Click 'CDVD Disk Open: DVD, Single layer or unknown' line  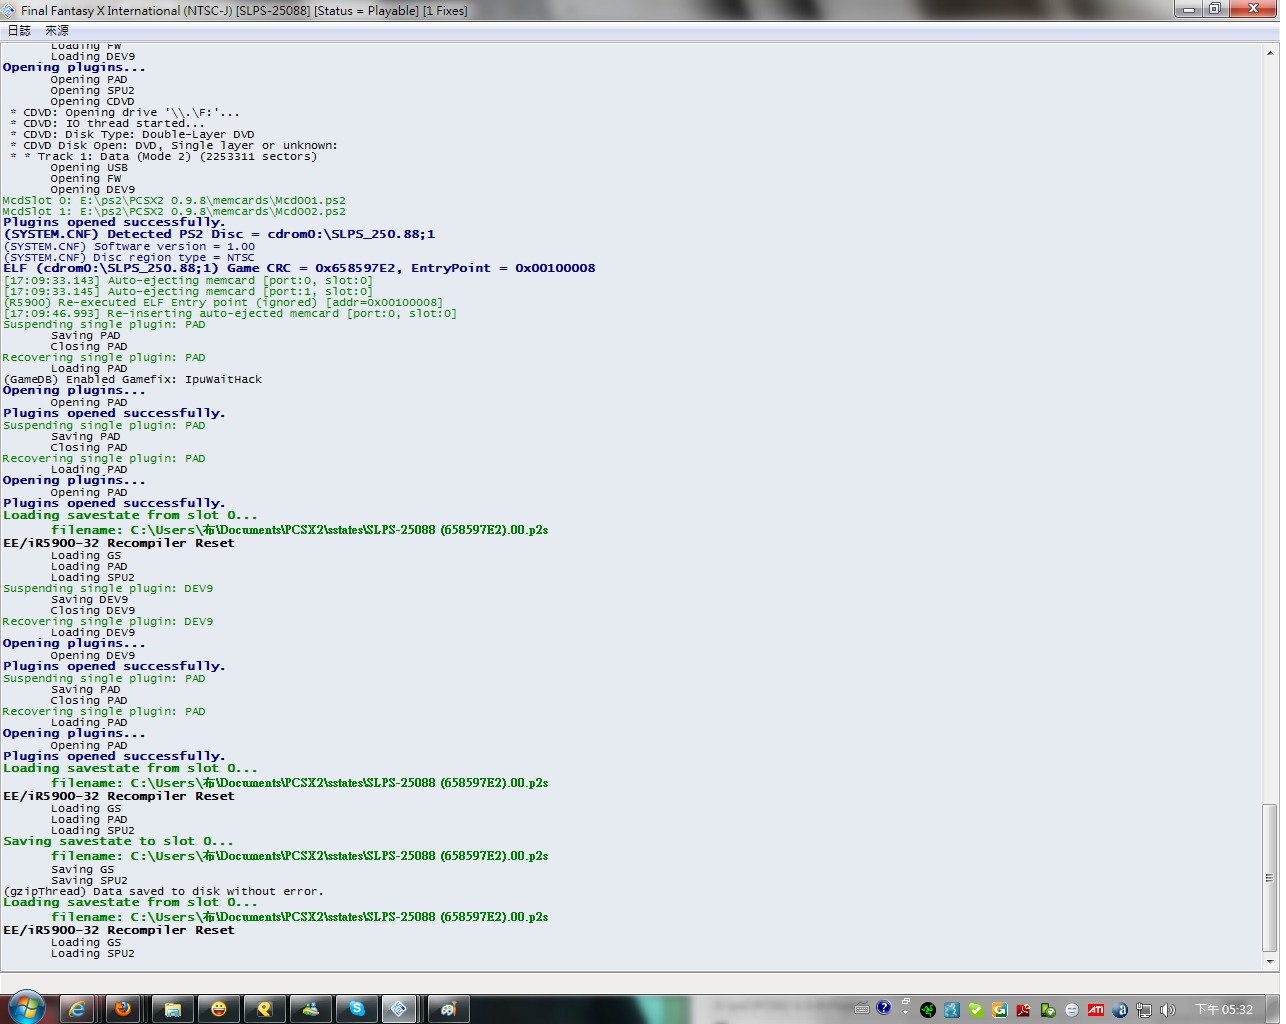174,146
